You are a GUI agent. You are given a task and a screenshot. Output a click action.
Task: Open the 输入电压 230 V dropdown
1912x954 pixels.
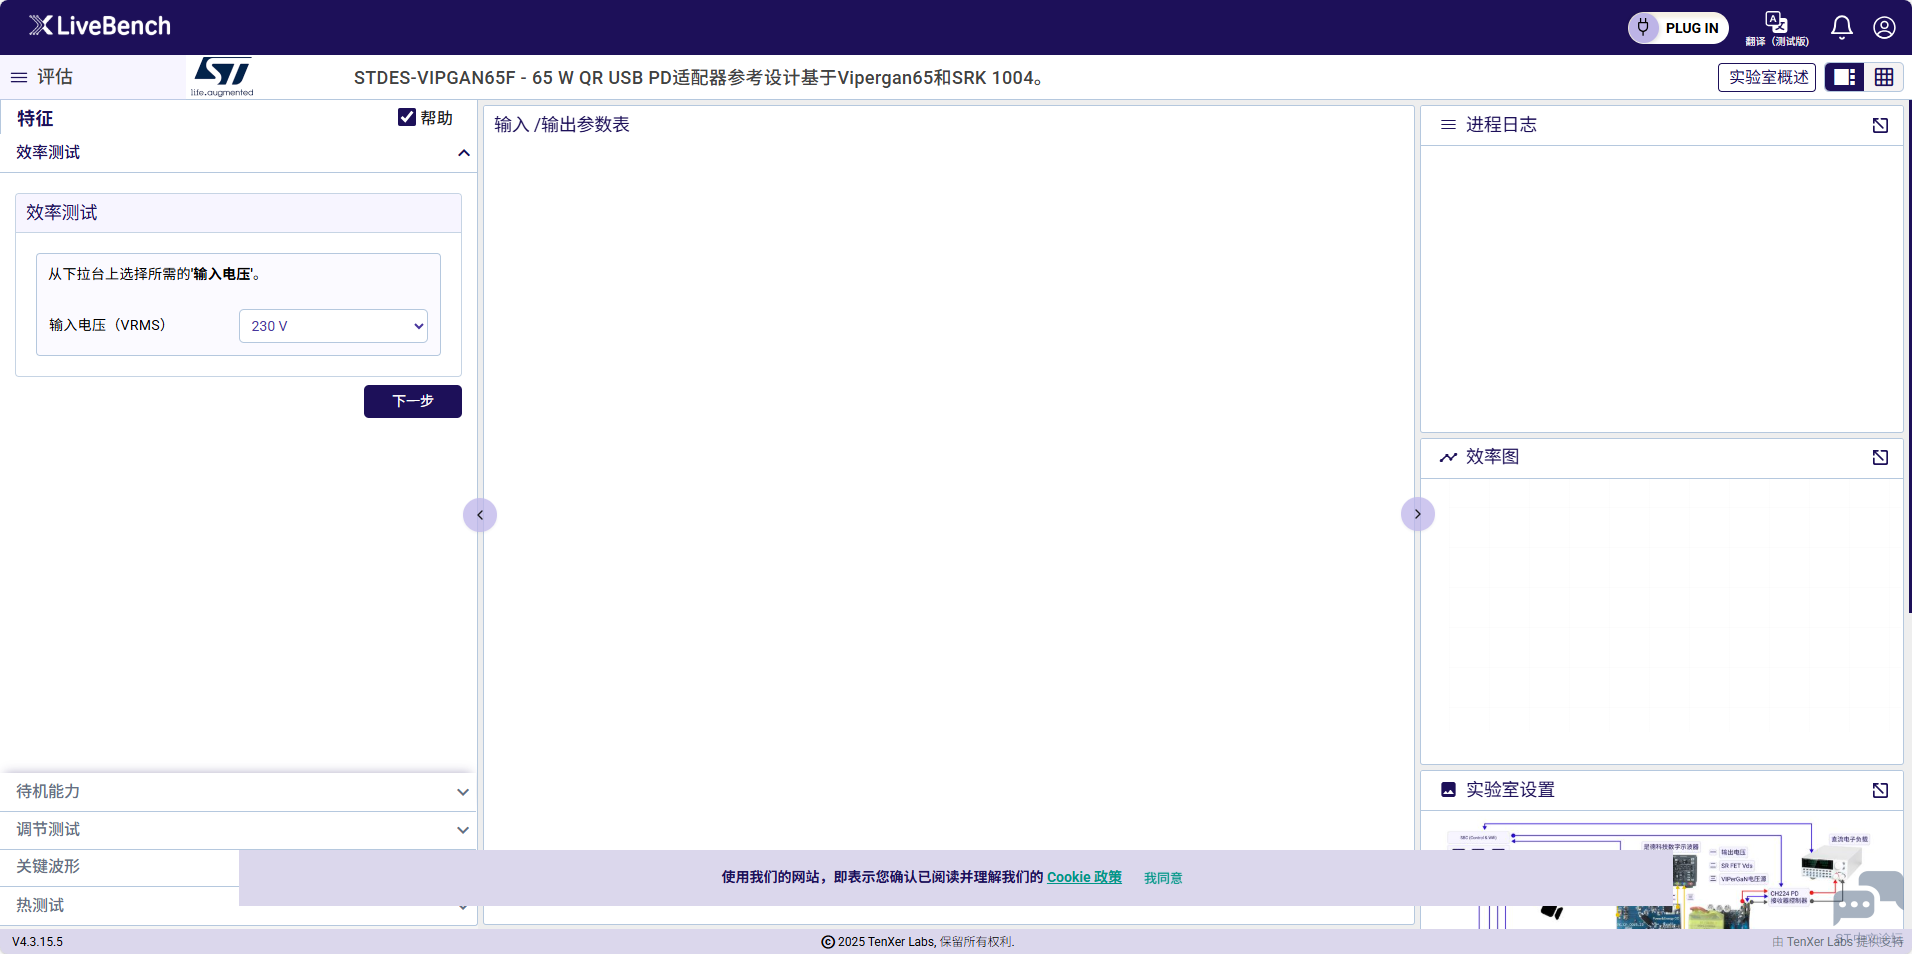click(x=333, y=326)
